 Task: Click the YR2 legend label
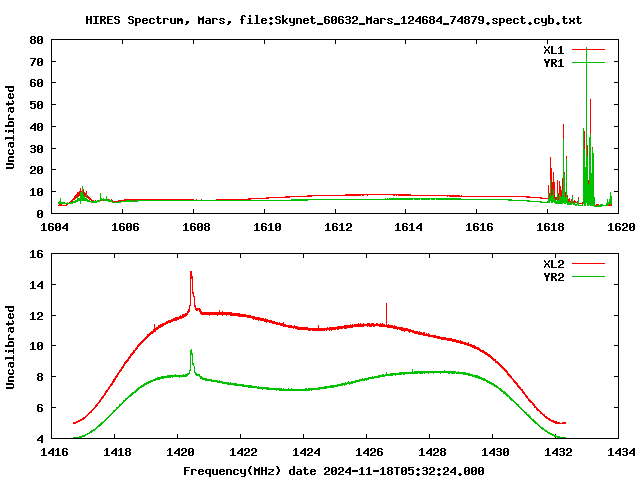point(553,277)
